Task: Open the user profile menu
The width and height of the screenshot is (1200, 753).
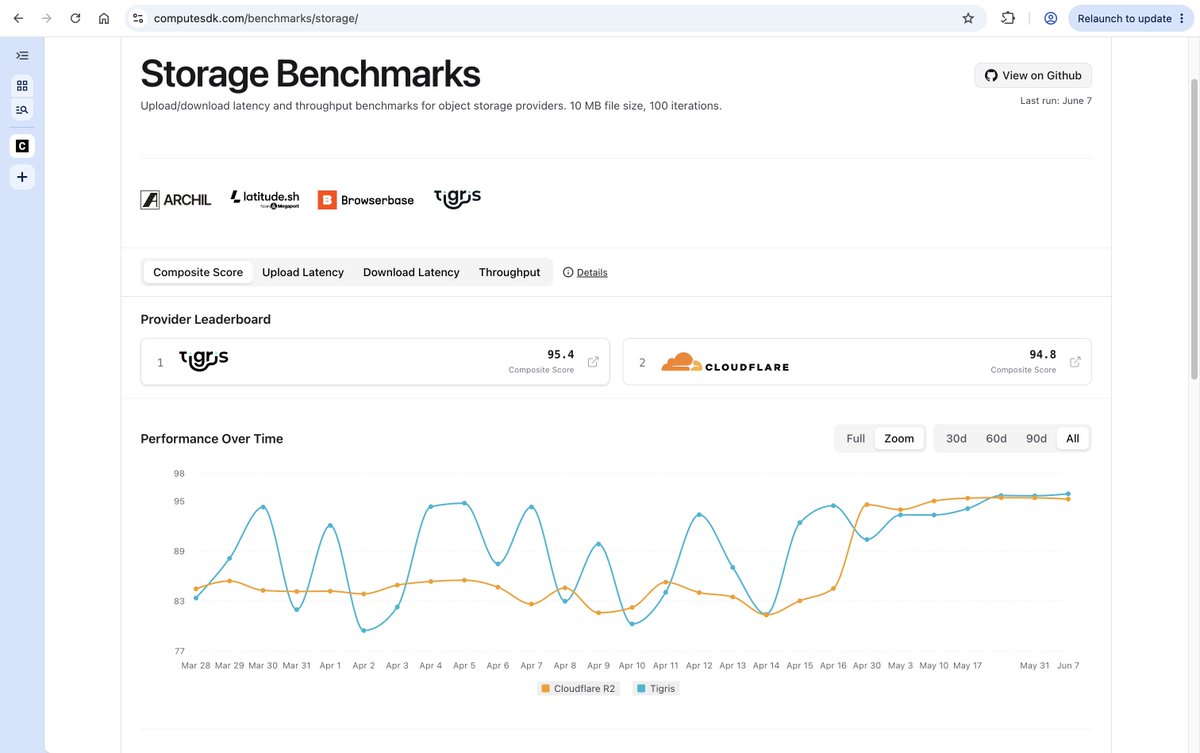Action: point(1050,18)
